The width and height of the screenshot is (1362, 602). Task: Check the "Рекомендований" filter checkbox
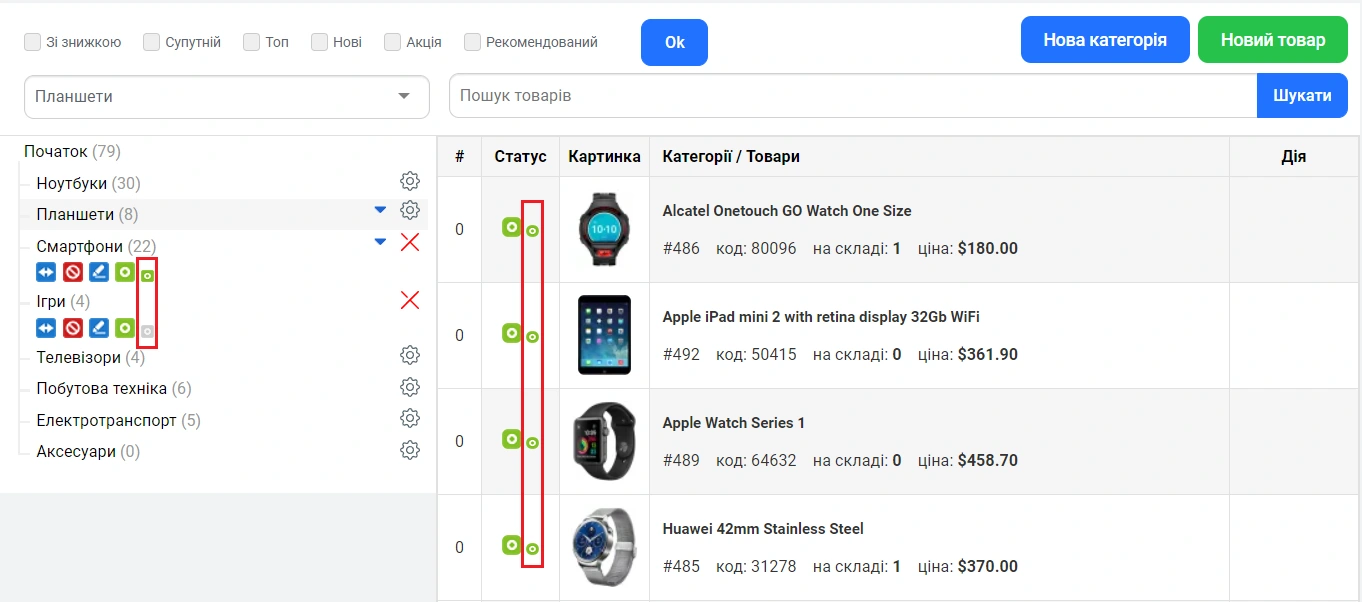click(473, 42)
